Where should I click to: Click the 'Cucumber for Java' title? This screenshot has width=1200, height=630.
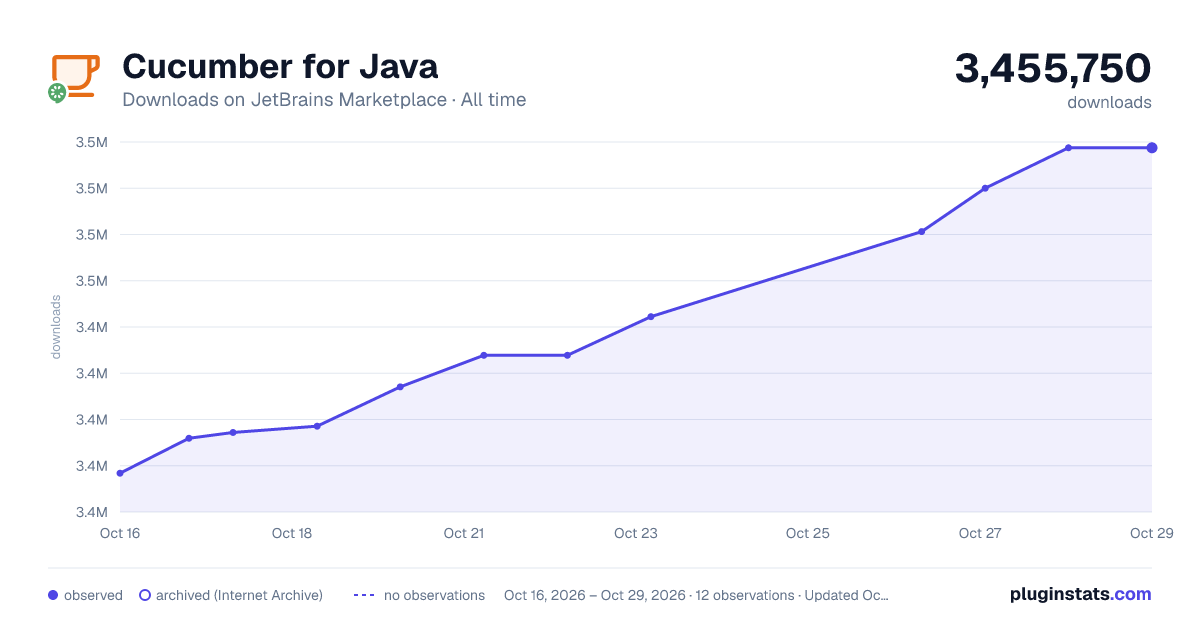tap(280, 67)
